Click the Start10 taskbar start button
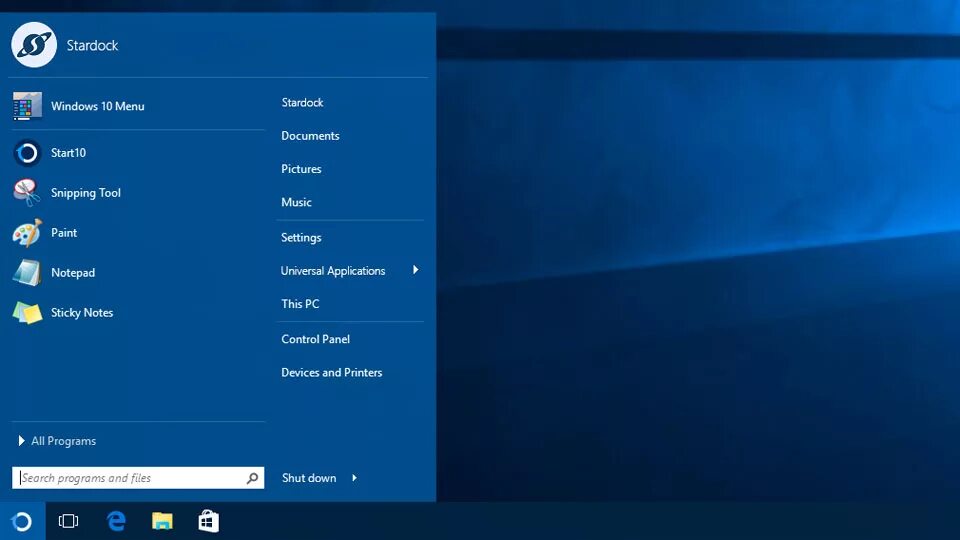Viewport: 960px width, 540px height. pos(22,522)
